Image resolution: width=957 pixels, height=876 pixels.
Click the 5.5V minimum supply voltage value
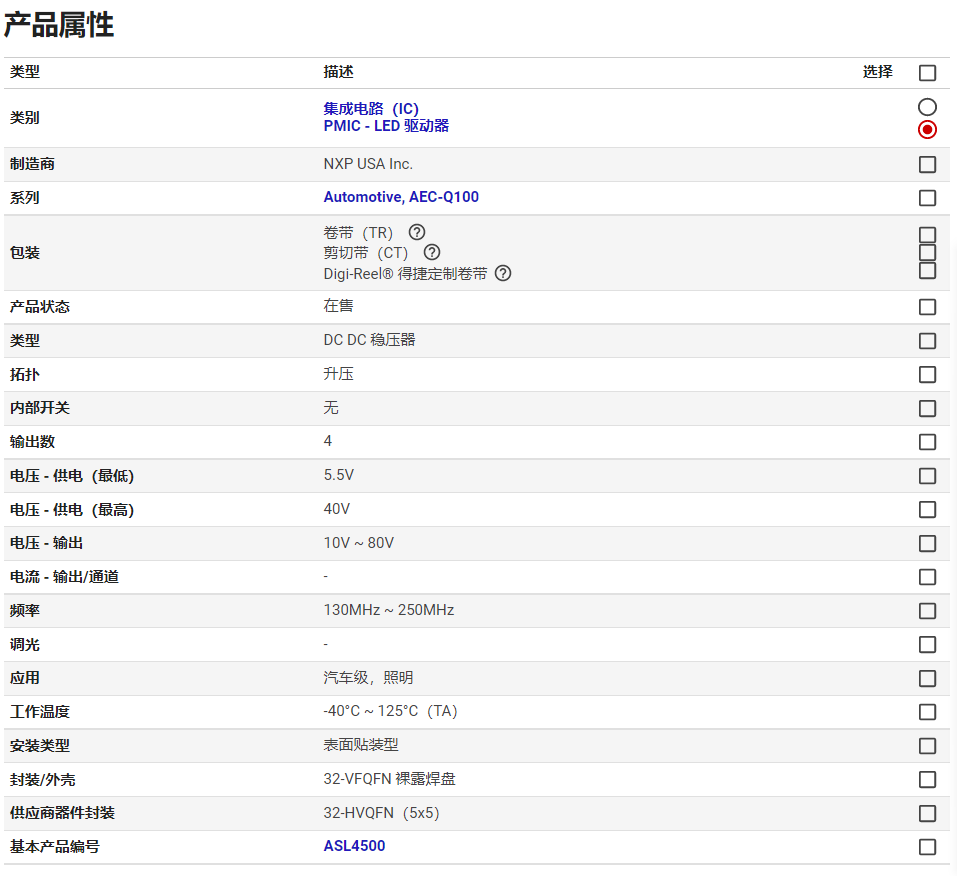339,475
